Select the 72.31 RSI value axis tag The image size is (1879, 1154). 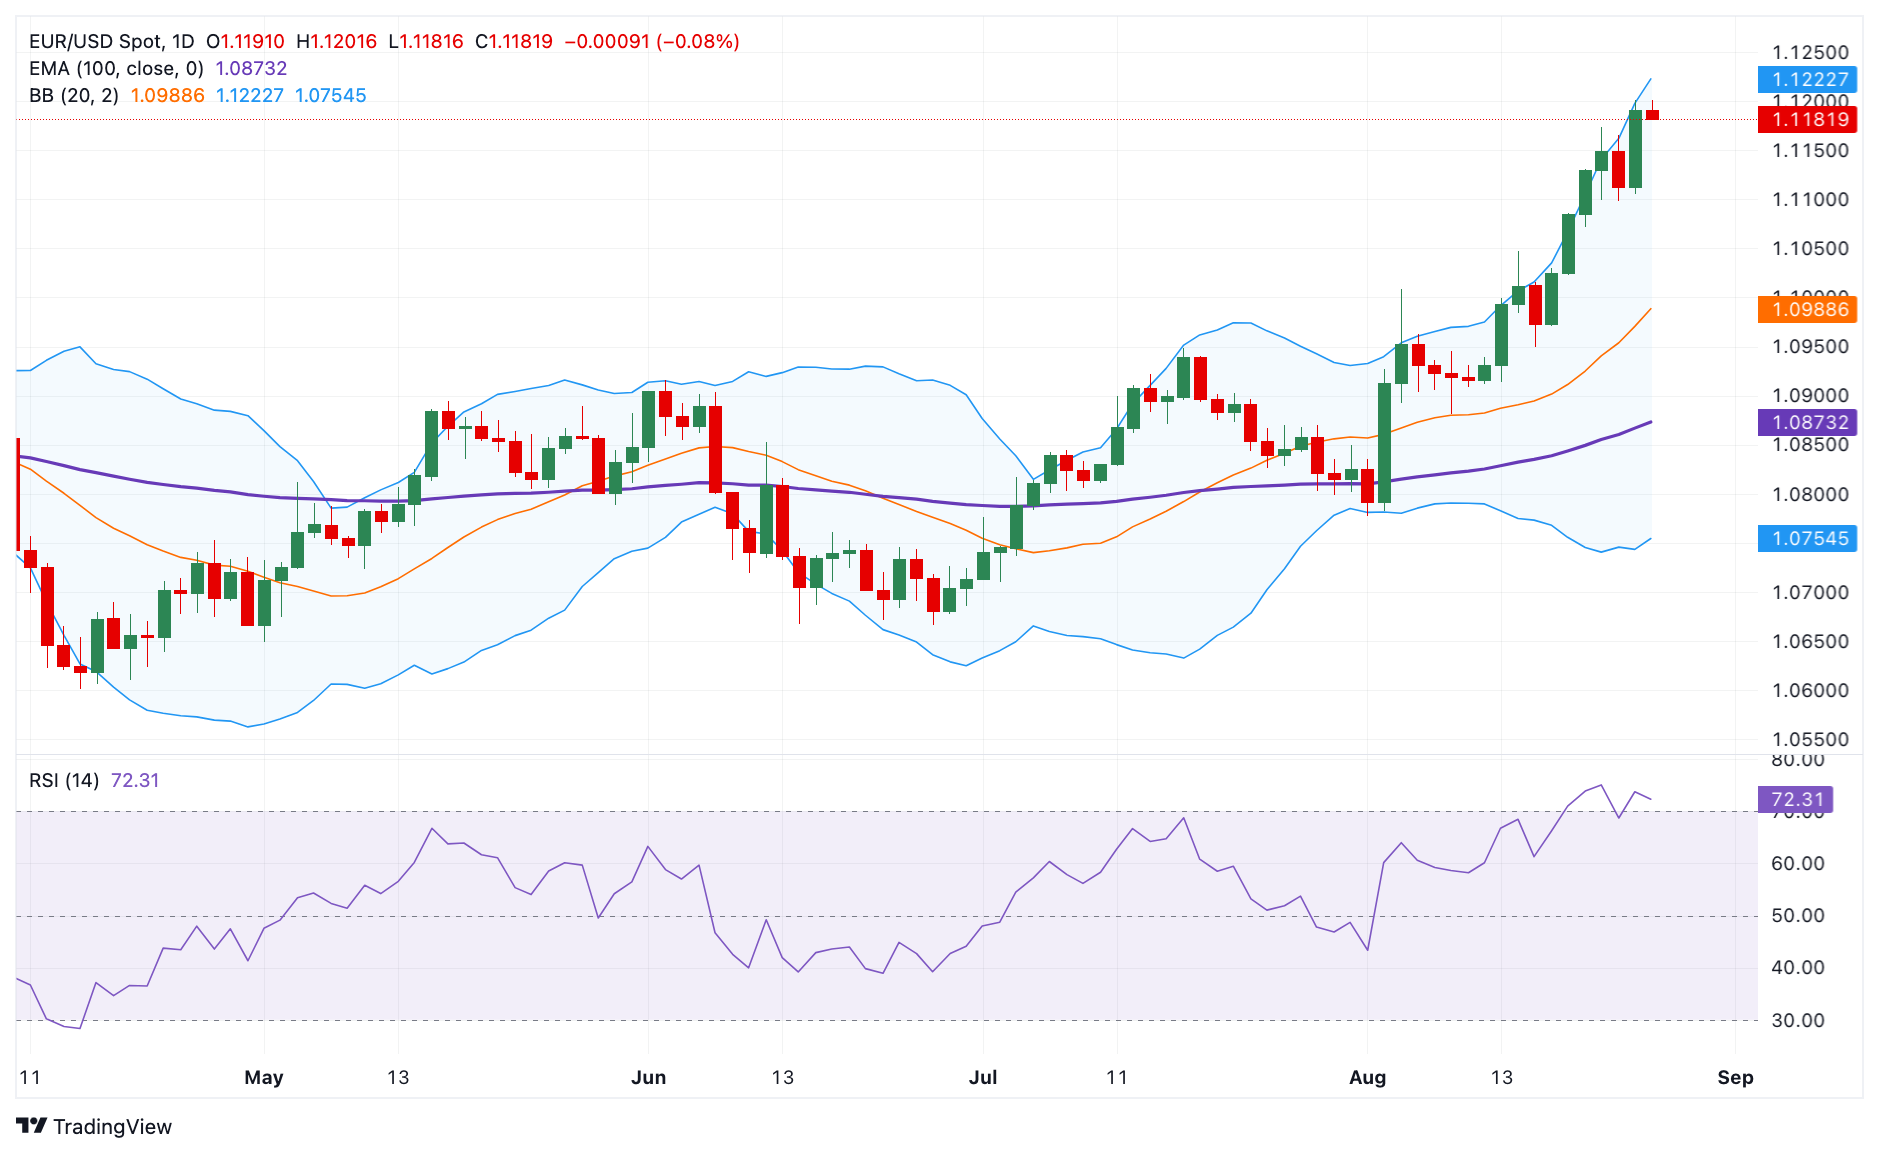1795,799
